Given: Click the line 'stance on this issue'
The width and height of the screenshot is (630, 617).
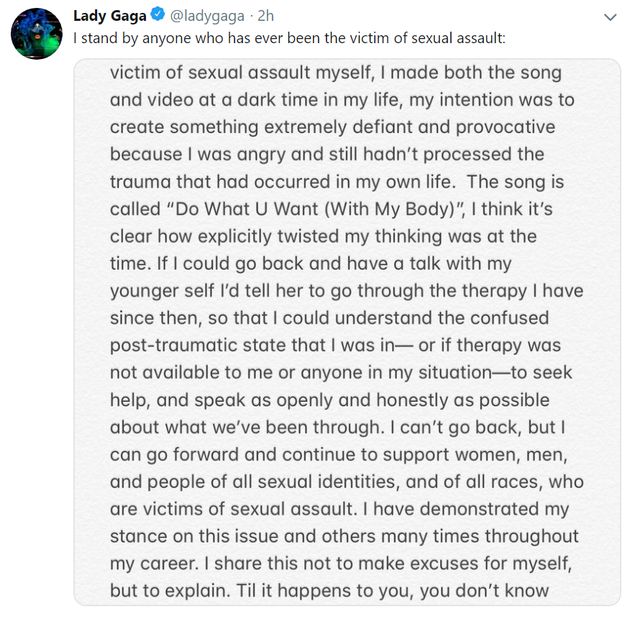Looking at the screenshot, I should [x=344, y=537].
